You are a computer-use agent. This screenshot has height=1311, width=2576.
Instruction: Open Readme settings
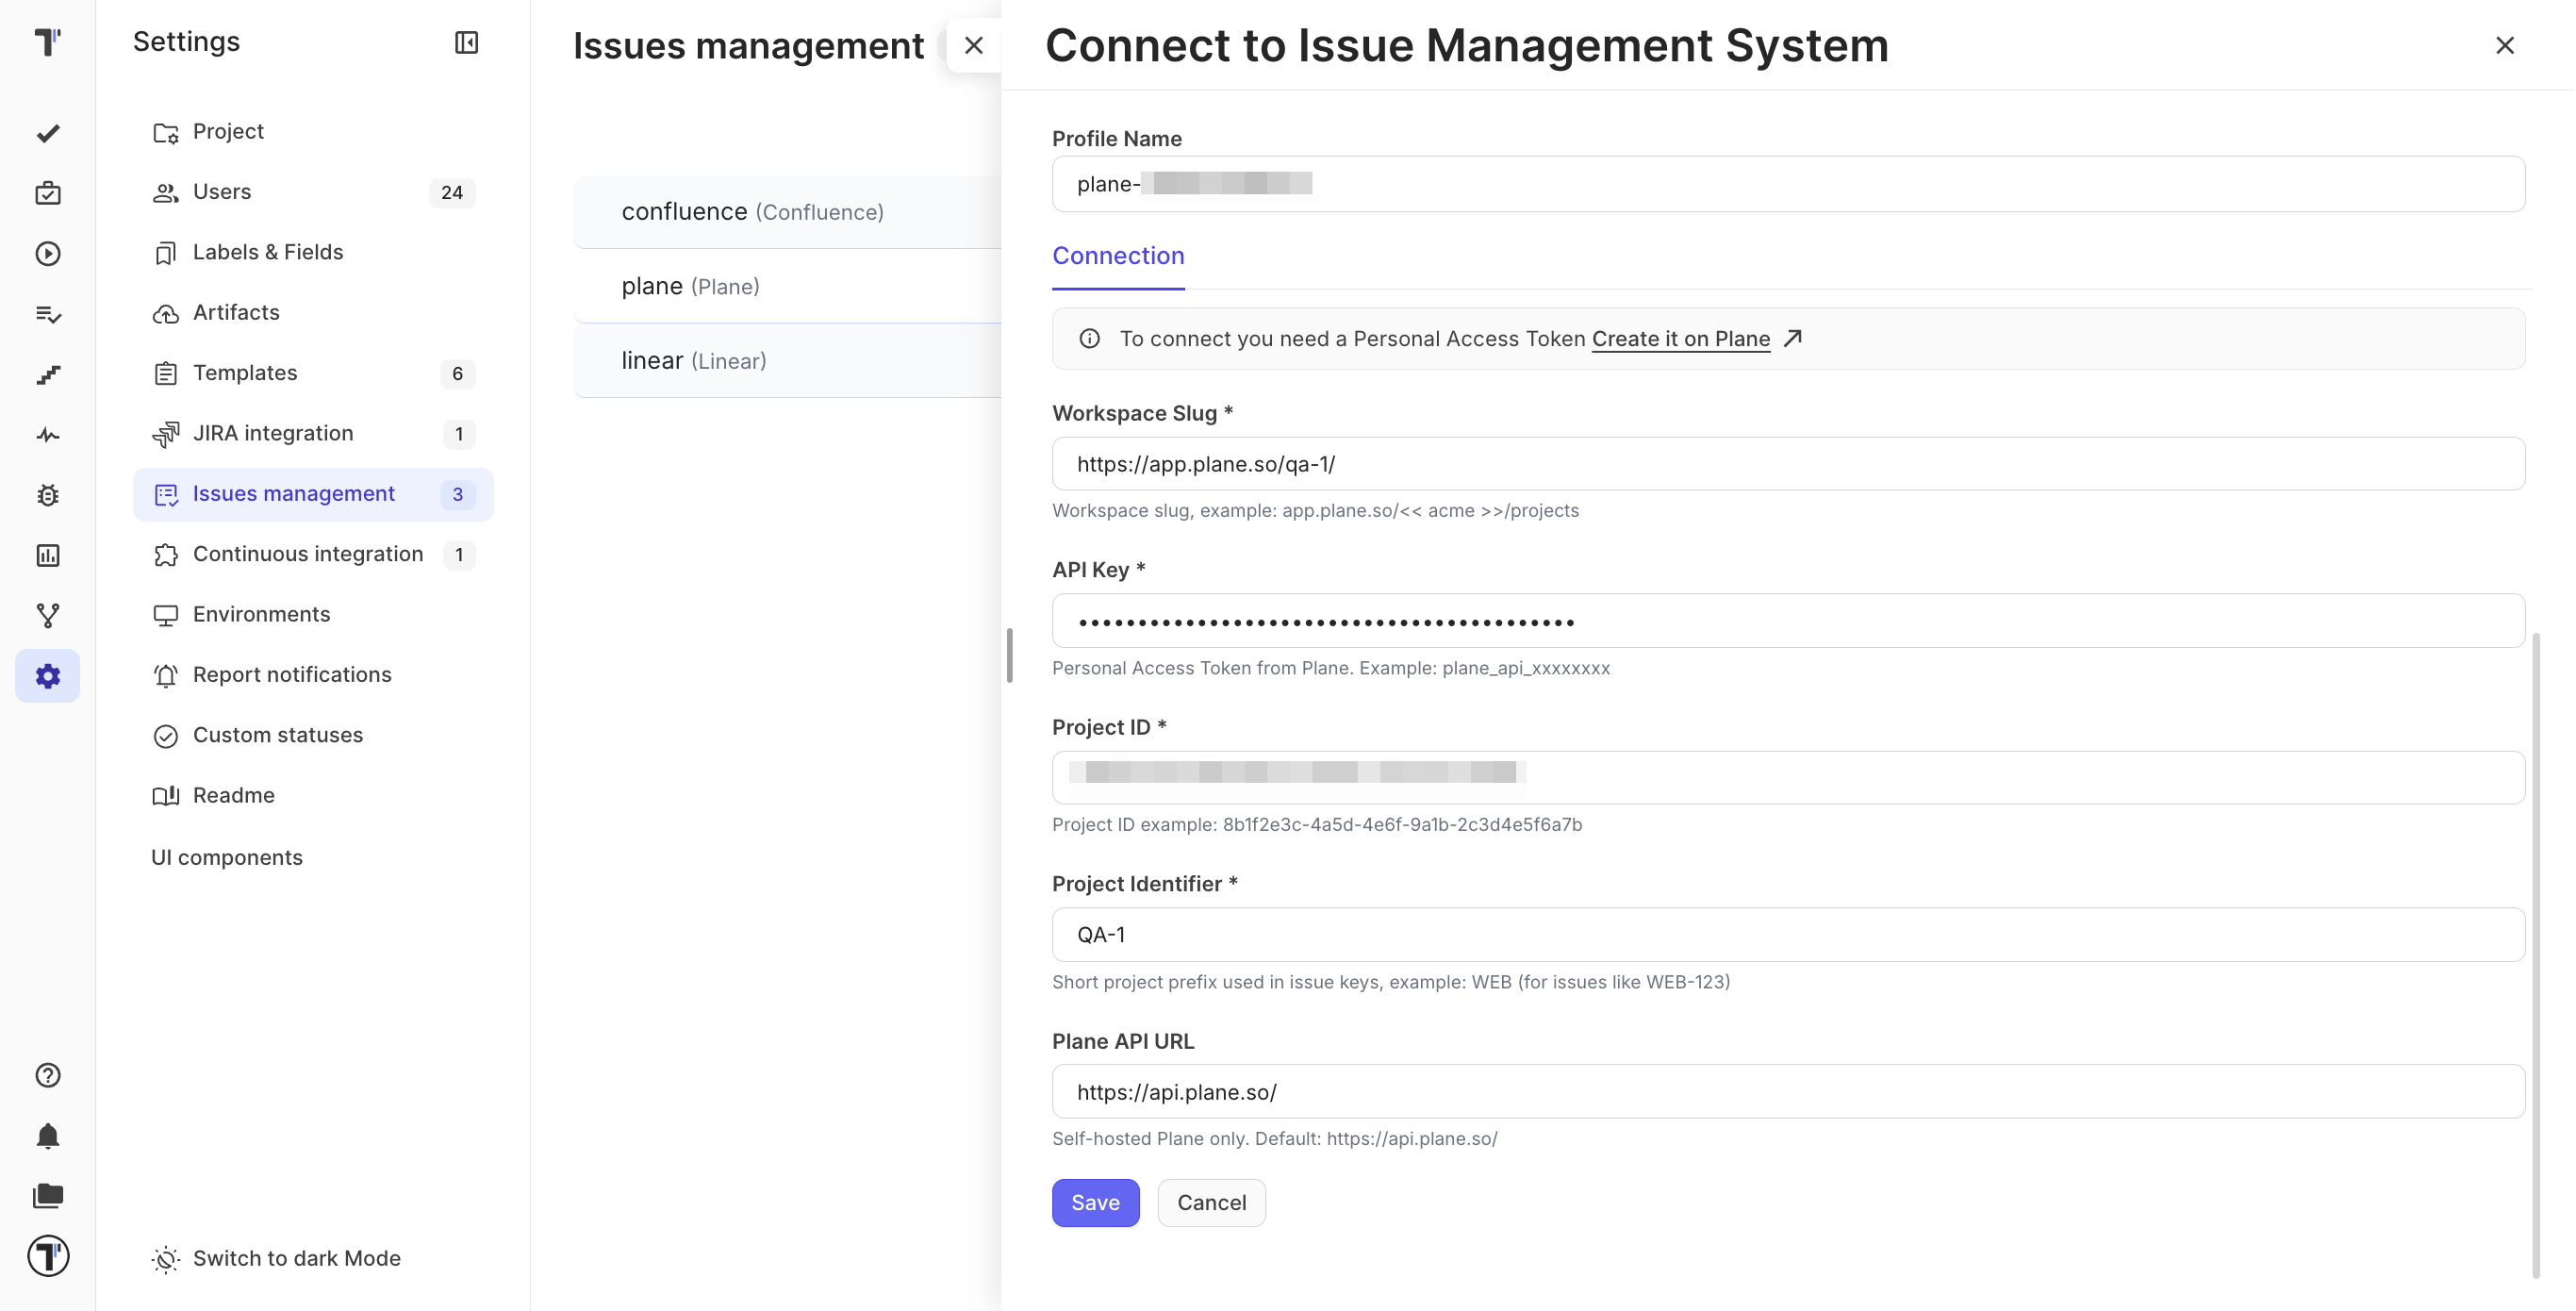(x=313, y=796)
